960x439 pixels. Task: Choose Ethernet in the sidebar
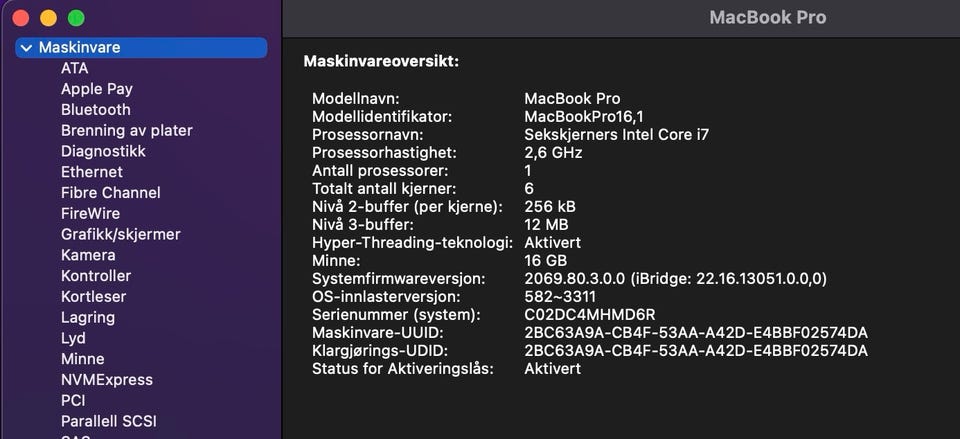click(x=92, y=172)
